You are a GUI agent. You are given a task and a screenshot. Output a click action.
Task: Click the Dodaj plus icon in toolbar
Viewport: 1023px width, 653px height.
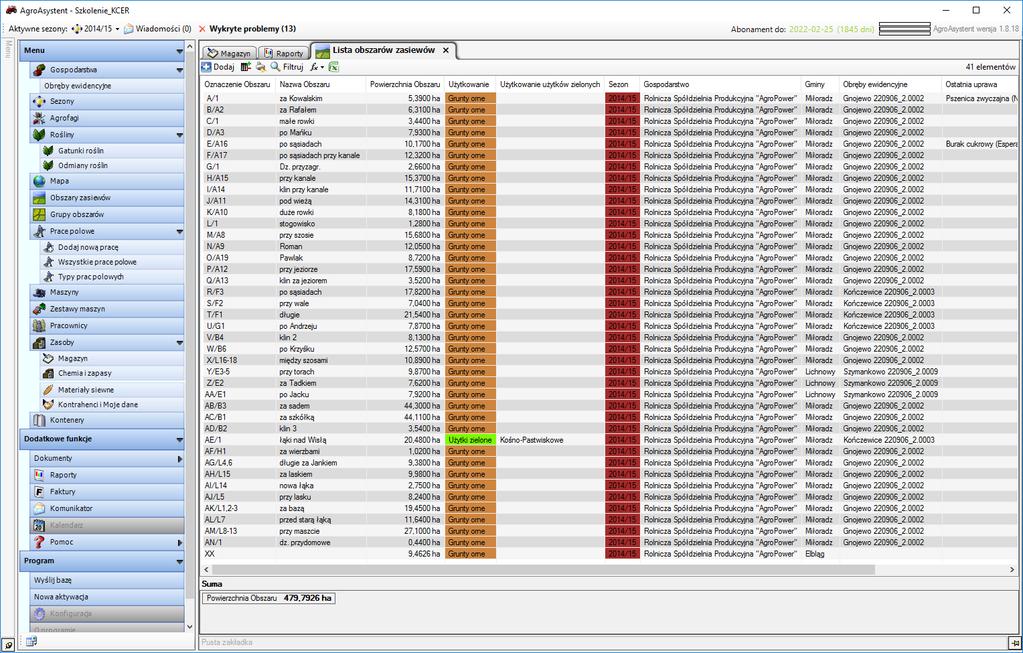[206, 67]
